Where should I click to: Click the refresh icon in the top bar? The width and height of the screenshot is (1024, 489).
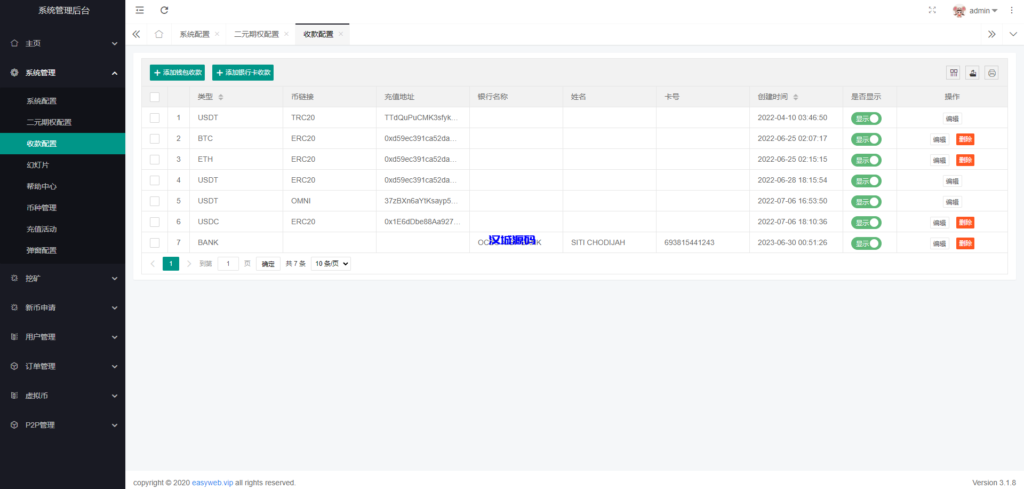tap(164, 10)
